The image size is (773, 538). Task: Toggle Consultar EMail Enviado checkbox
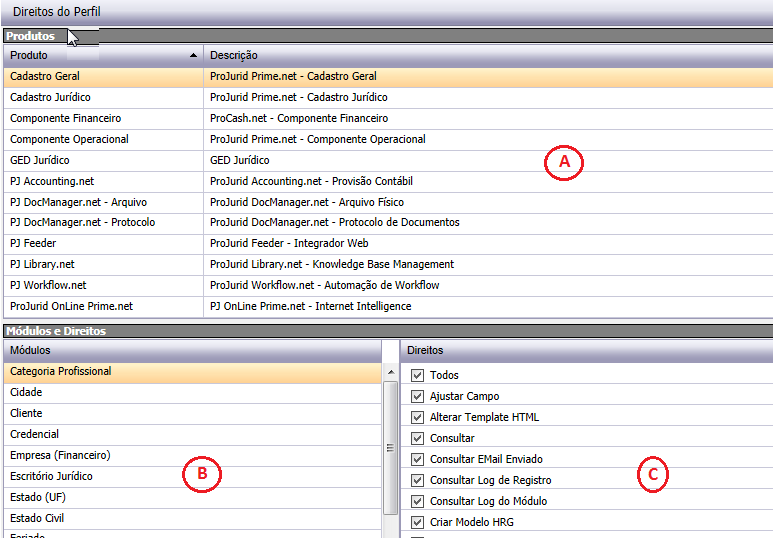pyautogui.click(x=417, y=459)
